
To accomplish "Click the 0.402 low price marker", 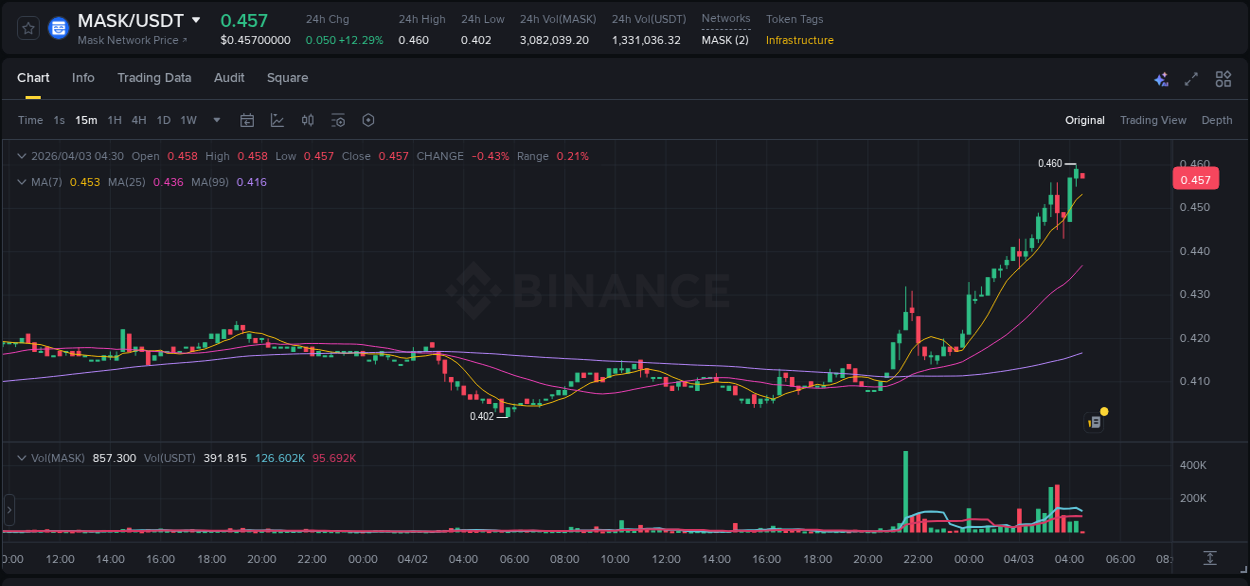I will tap(482, 416).
